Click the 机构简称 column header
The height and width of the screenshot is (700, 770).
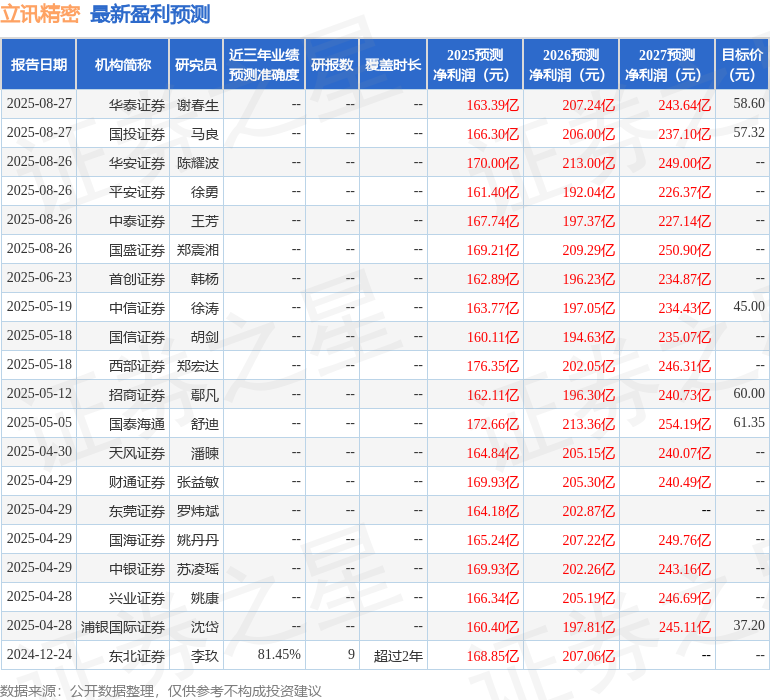pyautogui.click(x=122, y=65)
